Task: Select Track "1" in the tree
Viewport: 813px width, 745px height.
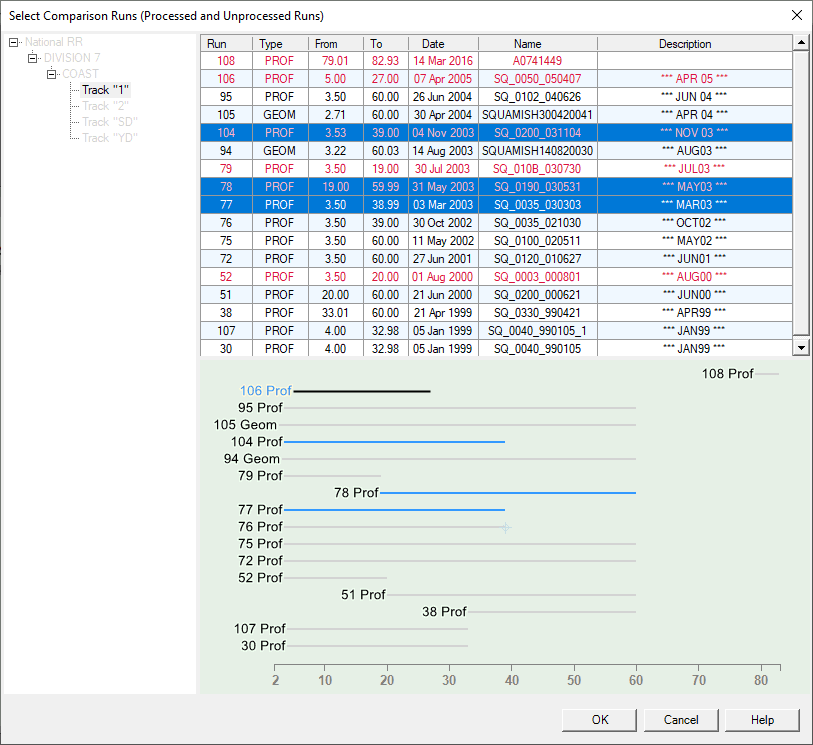Action: tap(105, 90)
